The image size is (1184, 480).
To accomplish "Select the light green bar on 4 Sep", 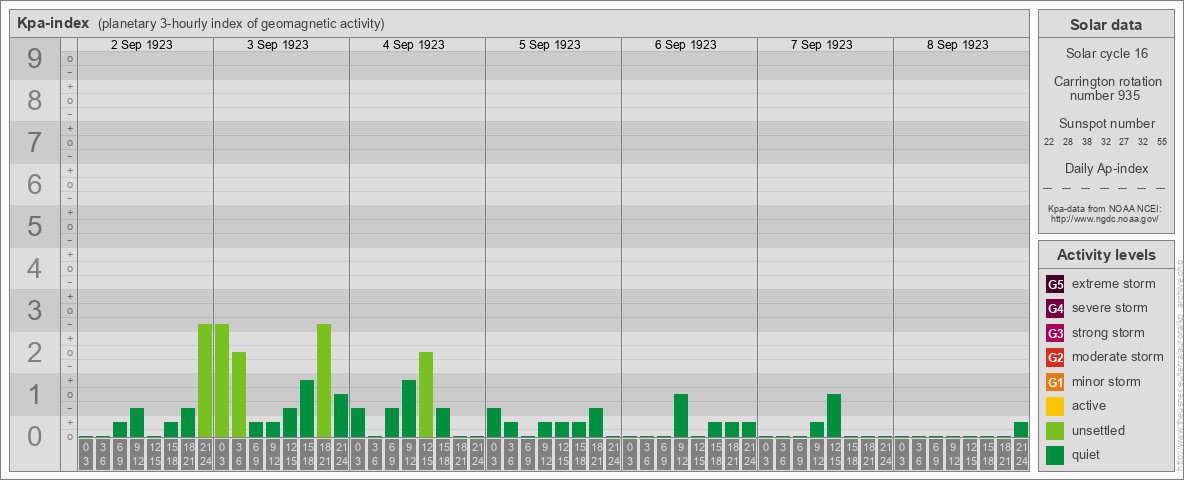I will (425, 394).
